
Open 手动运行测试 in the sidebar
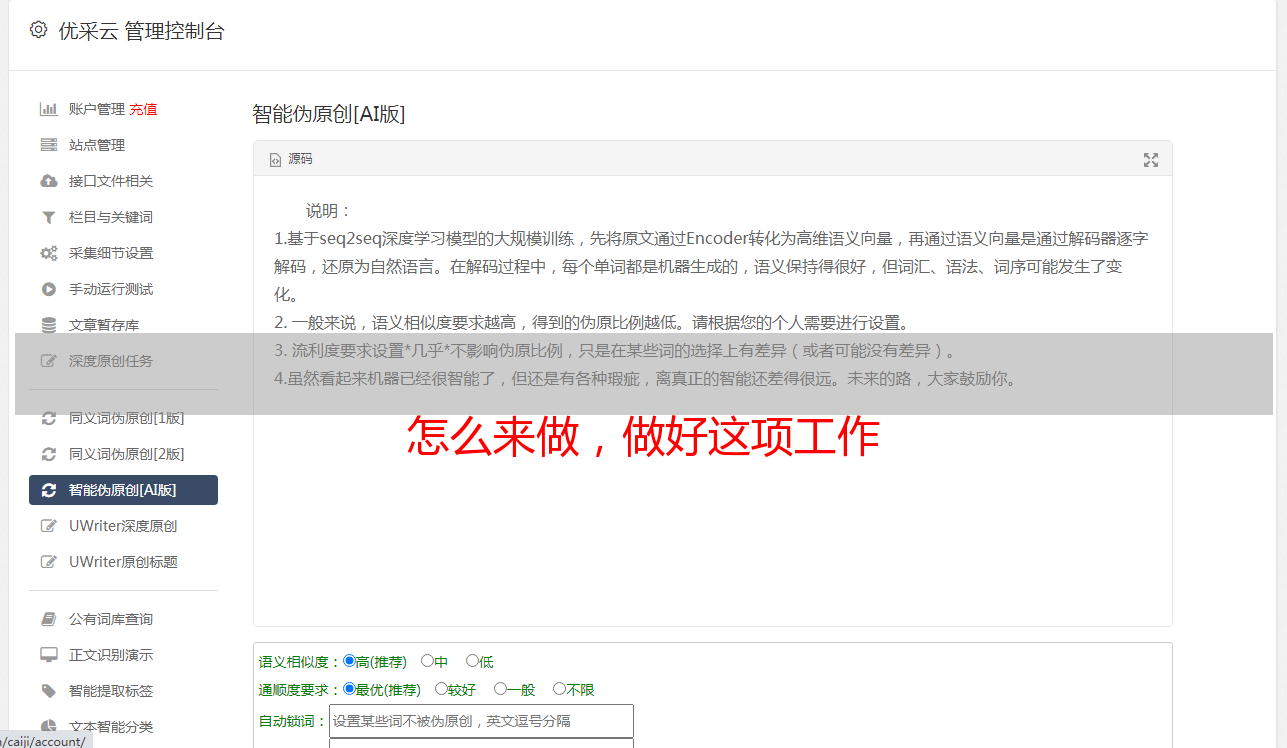(x=111, y=289)
